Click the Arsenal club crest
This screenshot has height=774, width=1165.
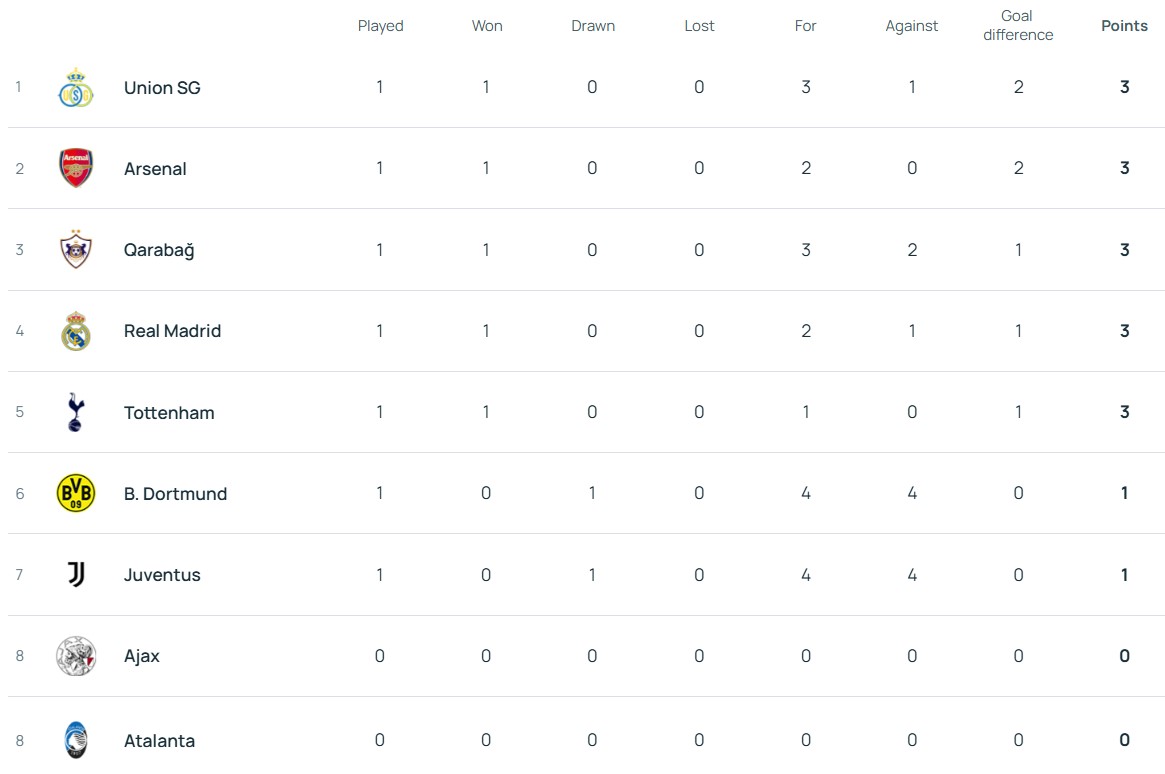click(x=76, y=168)
